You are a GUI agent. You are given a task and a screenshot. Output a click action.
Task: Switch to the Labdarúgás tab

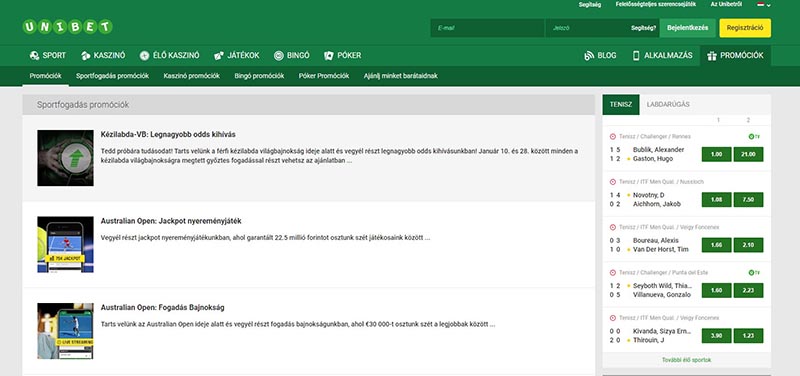pos(668,105)
